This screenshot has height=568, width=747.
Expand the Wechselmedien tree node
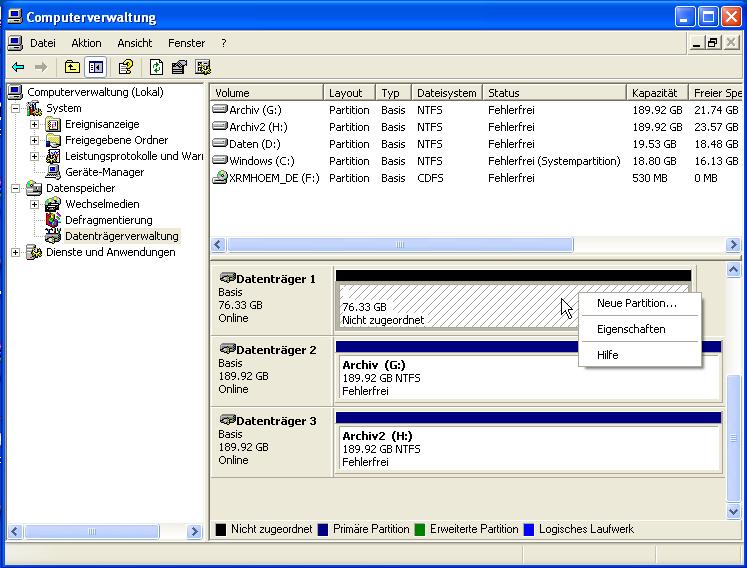pyautogui.click(x=35, y=204)
